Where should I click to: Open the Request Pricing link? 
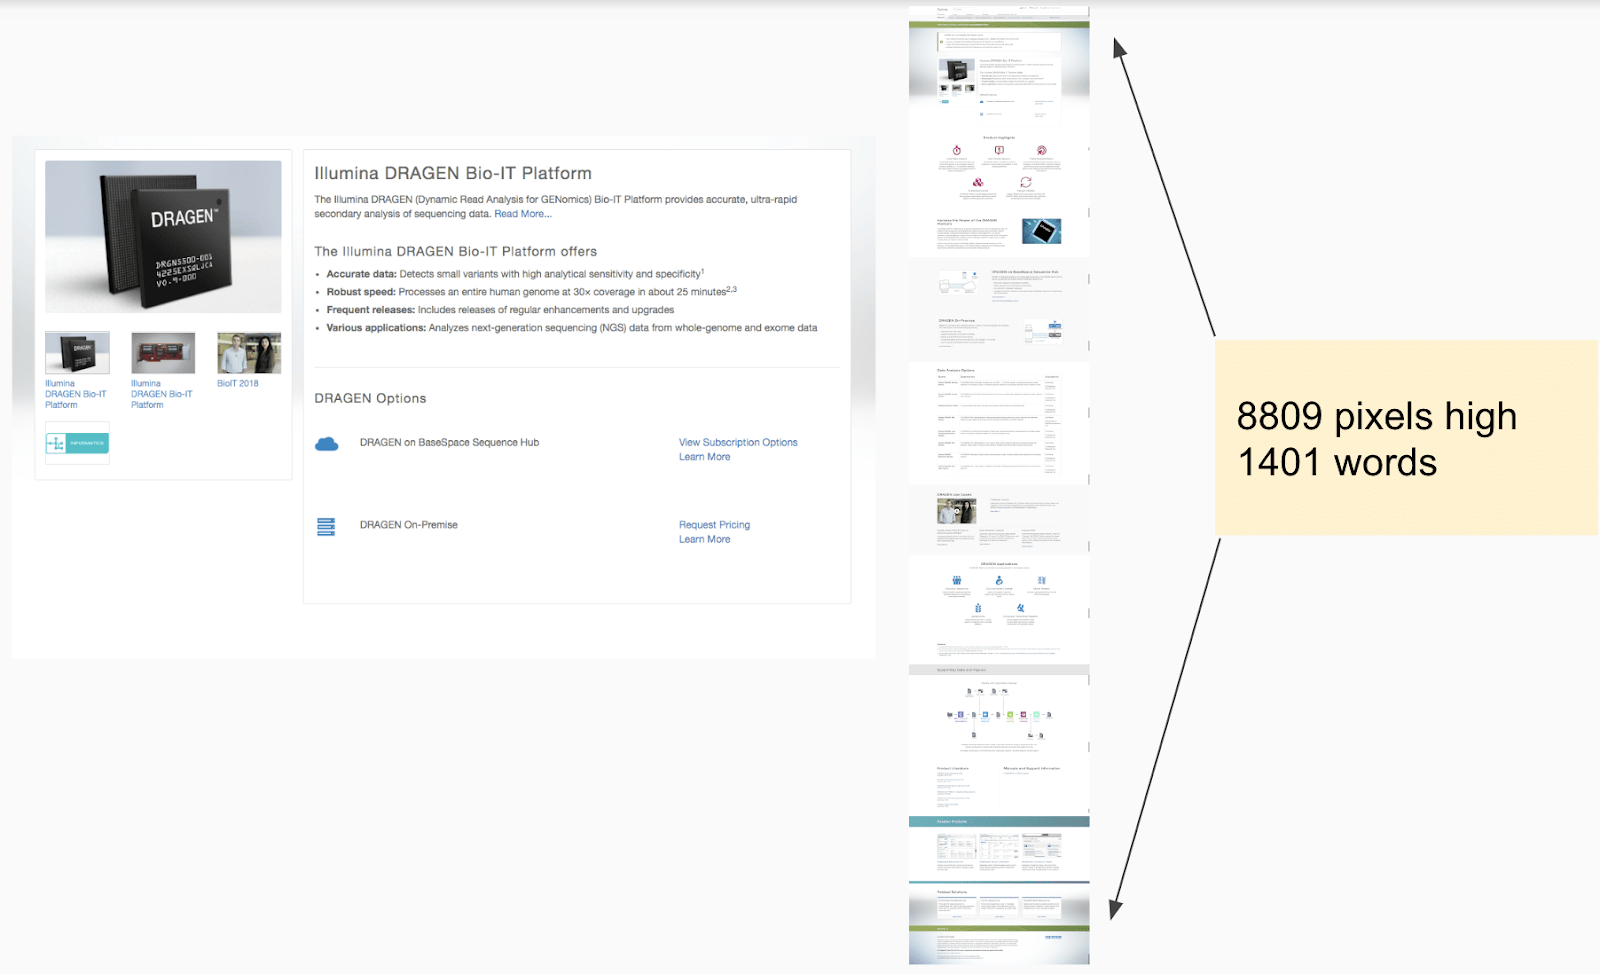click(714, 525)
